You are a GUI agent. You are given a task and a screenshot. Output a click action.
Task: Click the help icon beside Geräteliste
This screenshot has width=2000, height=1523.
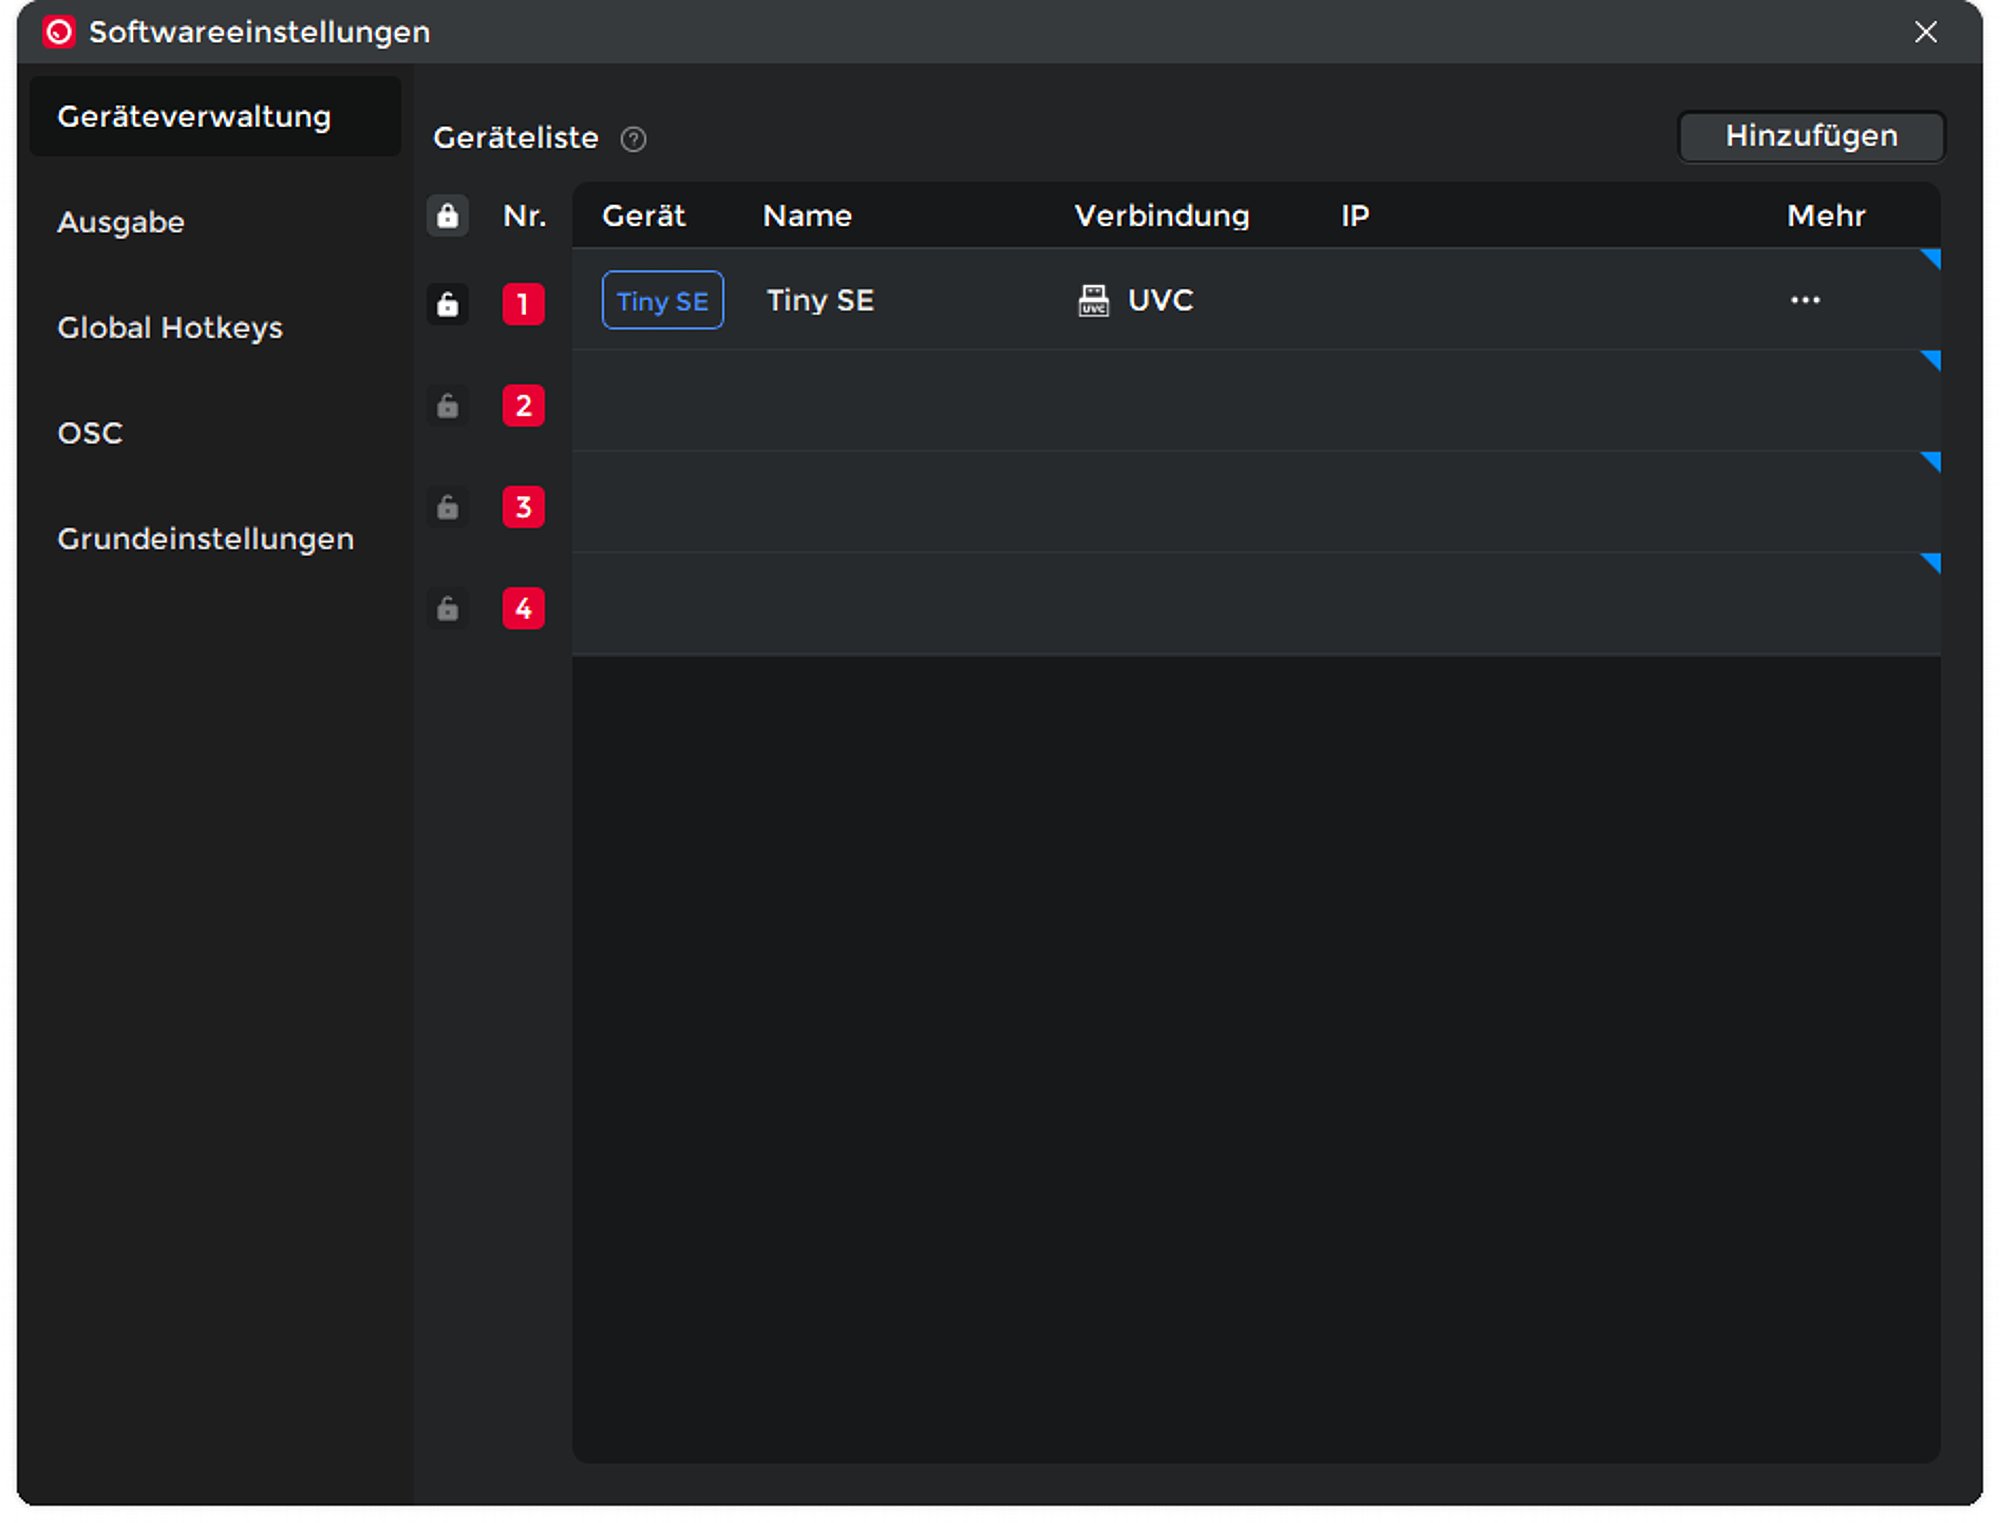click(x=633, y=139)
